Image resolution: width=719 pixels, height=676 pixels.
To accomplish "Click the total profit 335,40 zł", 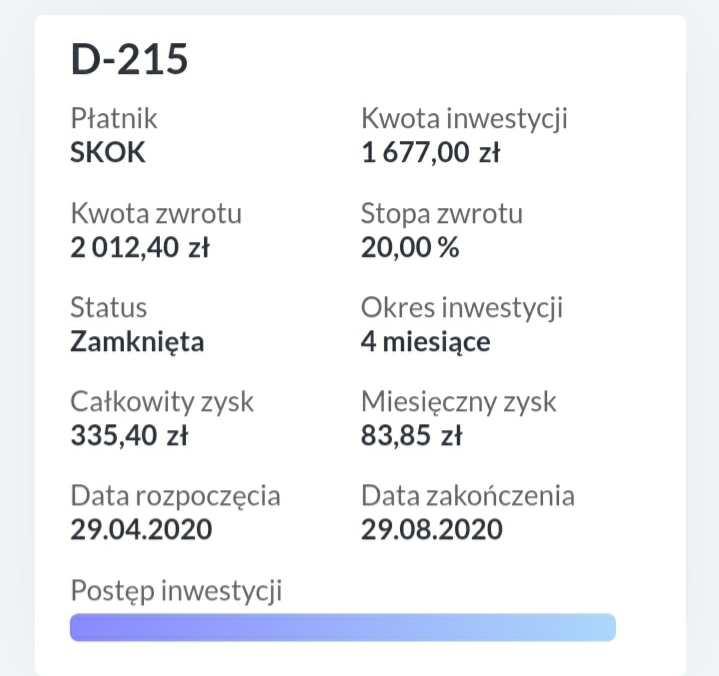I will 129,436.
